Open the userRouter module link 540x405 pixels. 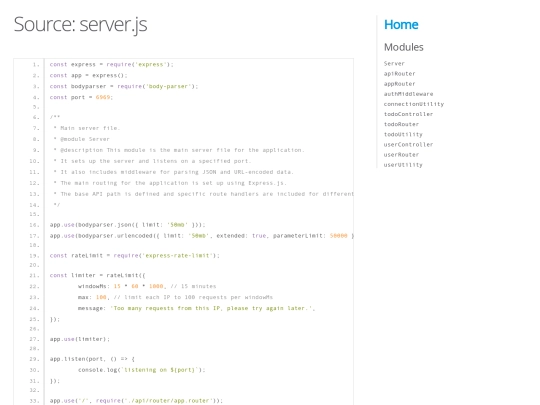point(401,155)
